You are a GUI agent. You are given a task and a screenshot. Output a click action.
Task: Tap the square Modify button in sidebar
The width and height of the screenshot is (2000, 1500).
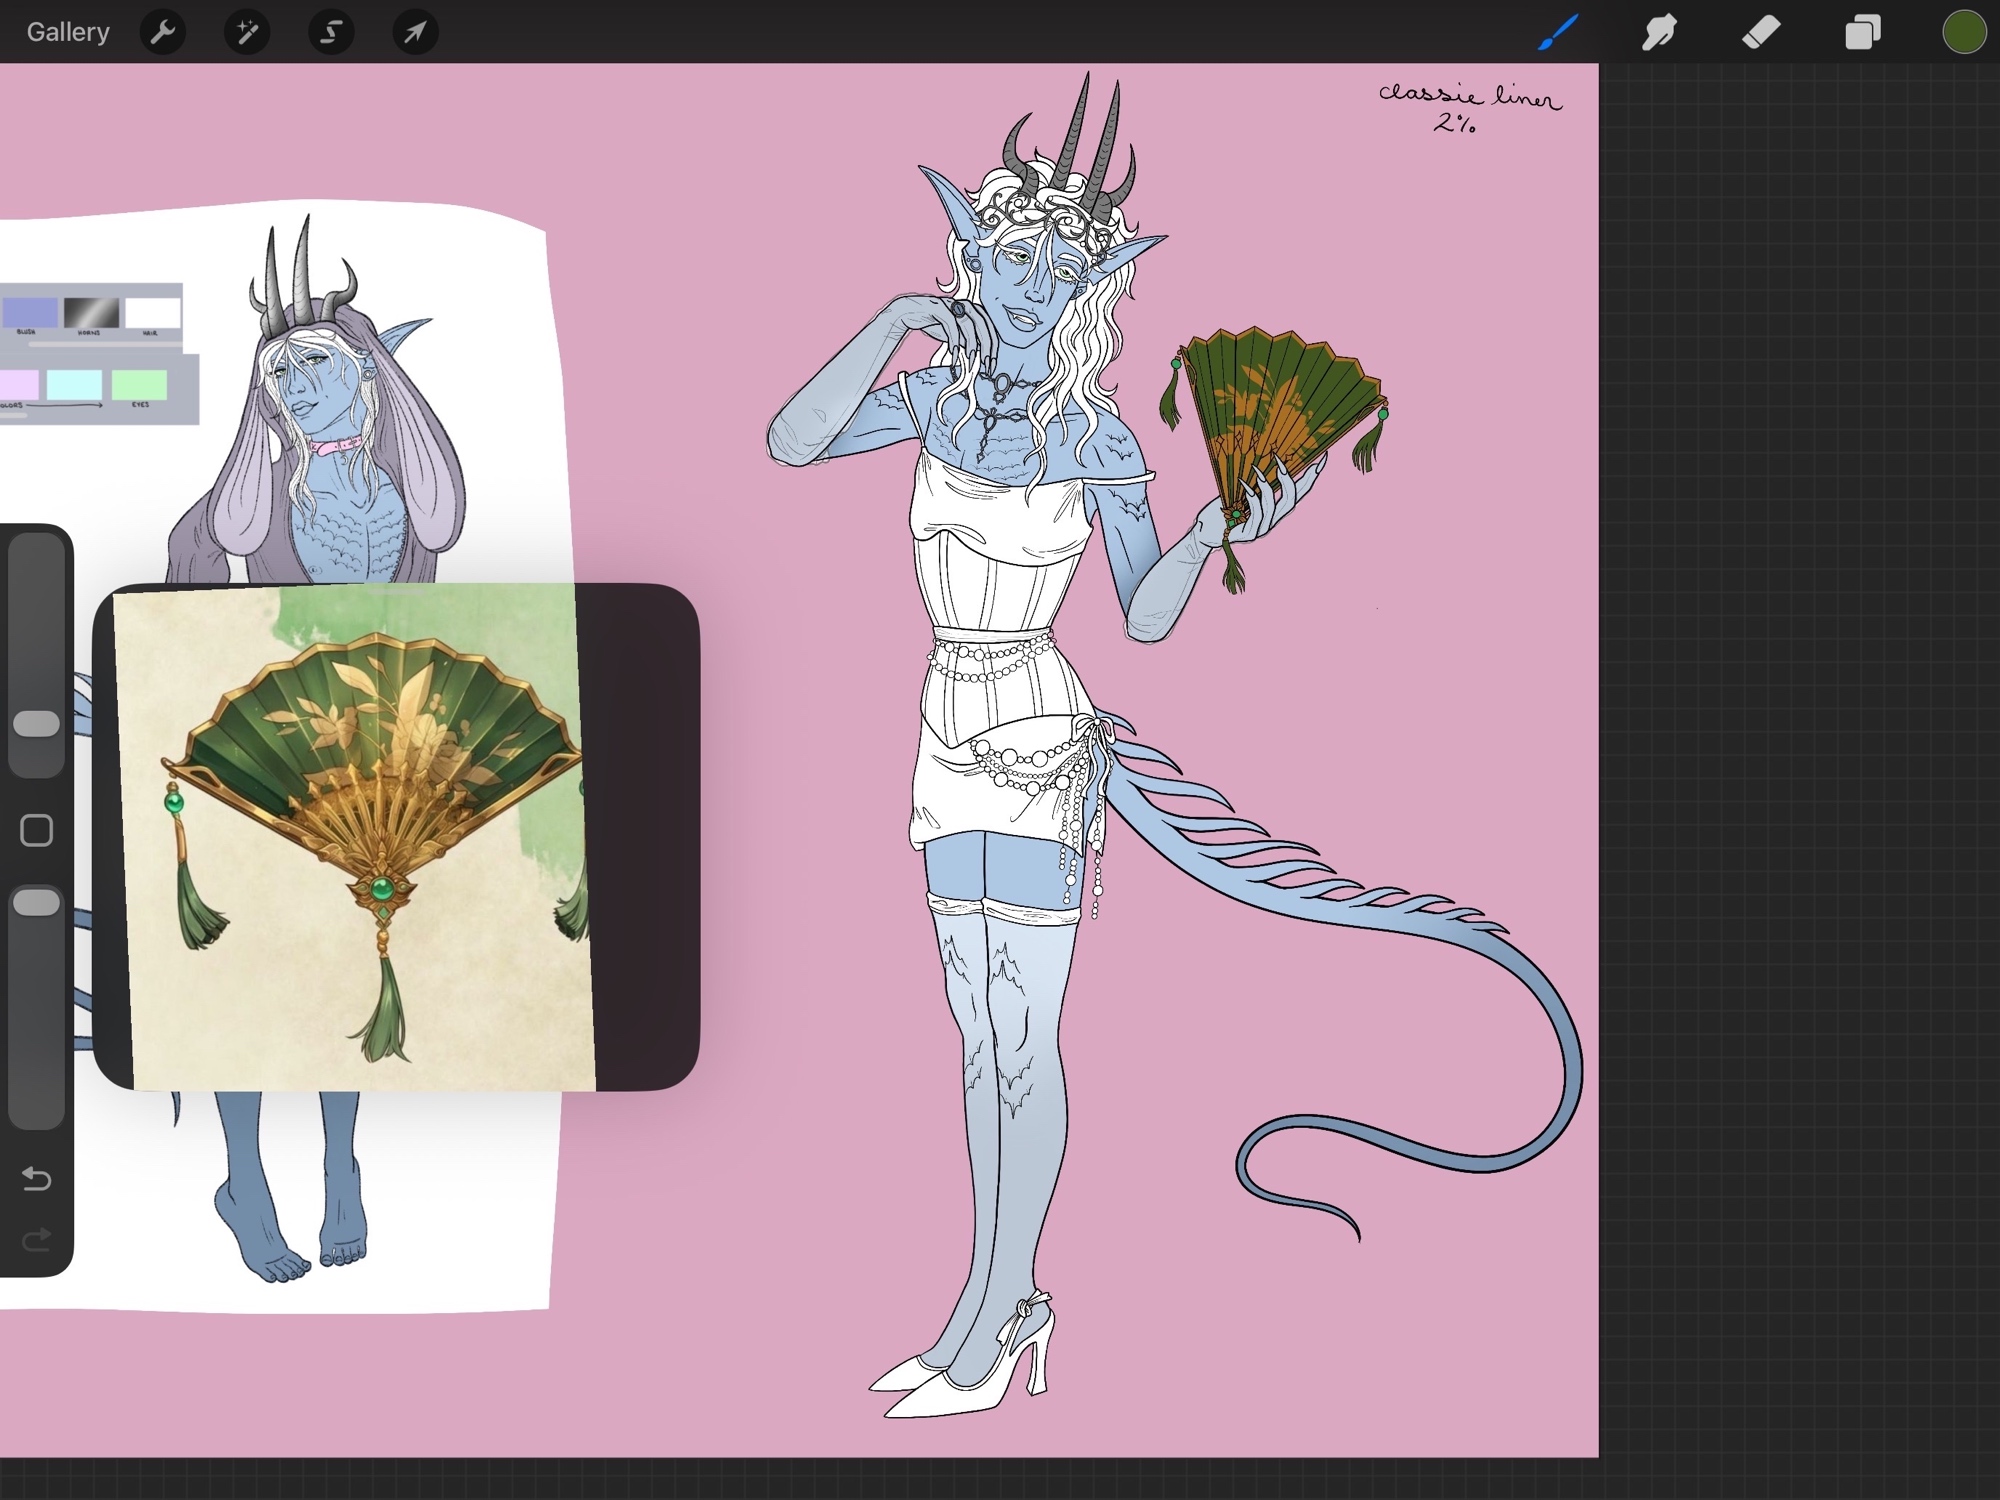click(37, 830)
